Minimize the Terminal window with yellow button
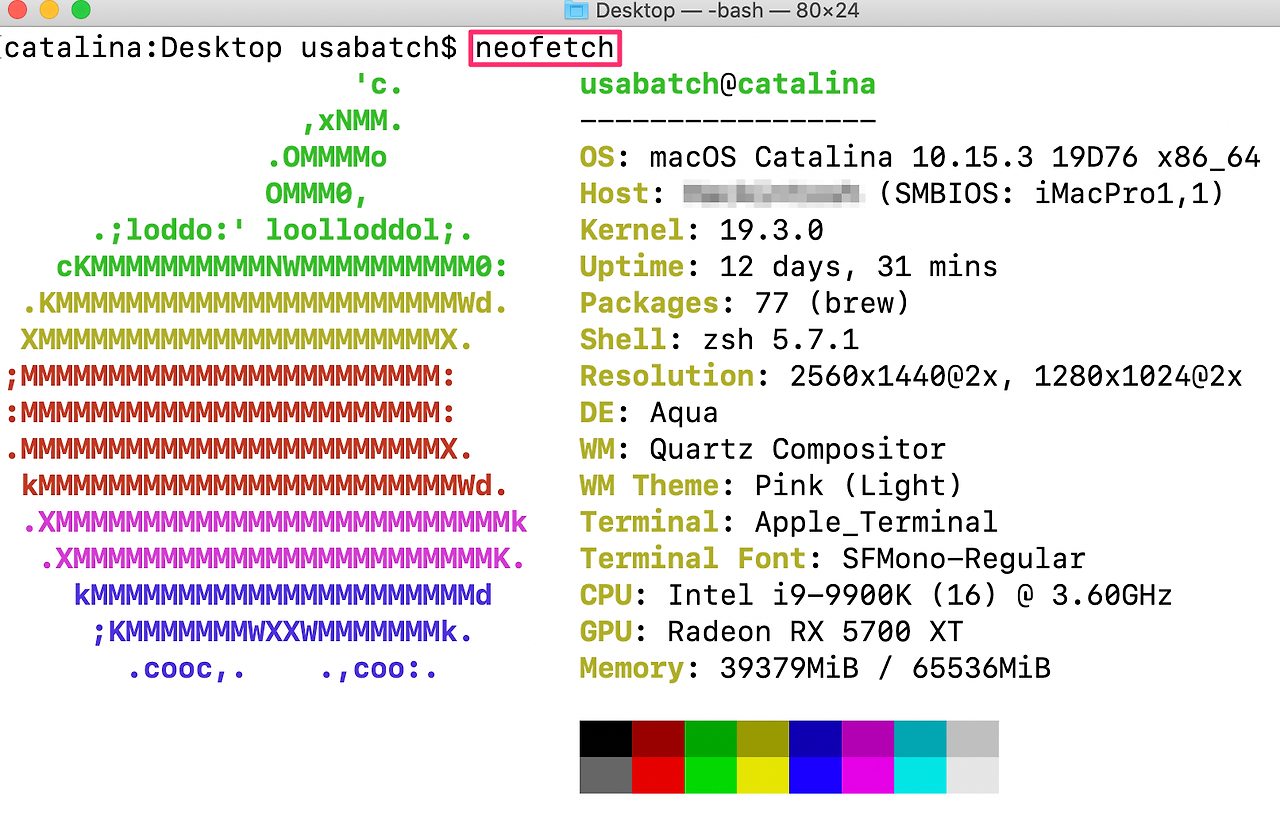Viewport: 1280px width, 819px height. tap(47, 10)
